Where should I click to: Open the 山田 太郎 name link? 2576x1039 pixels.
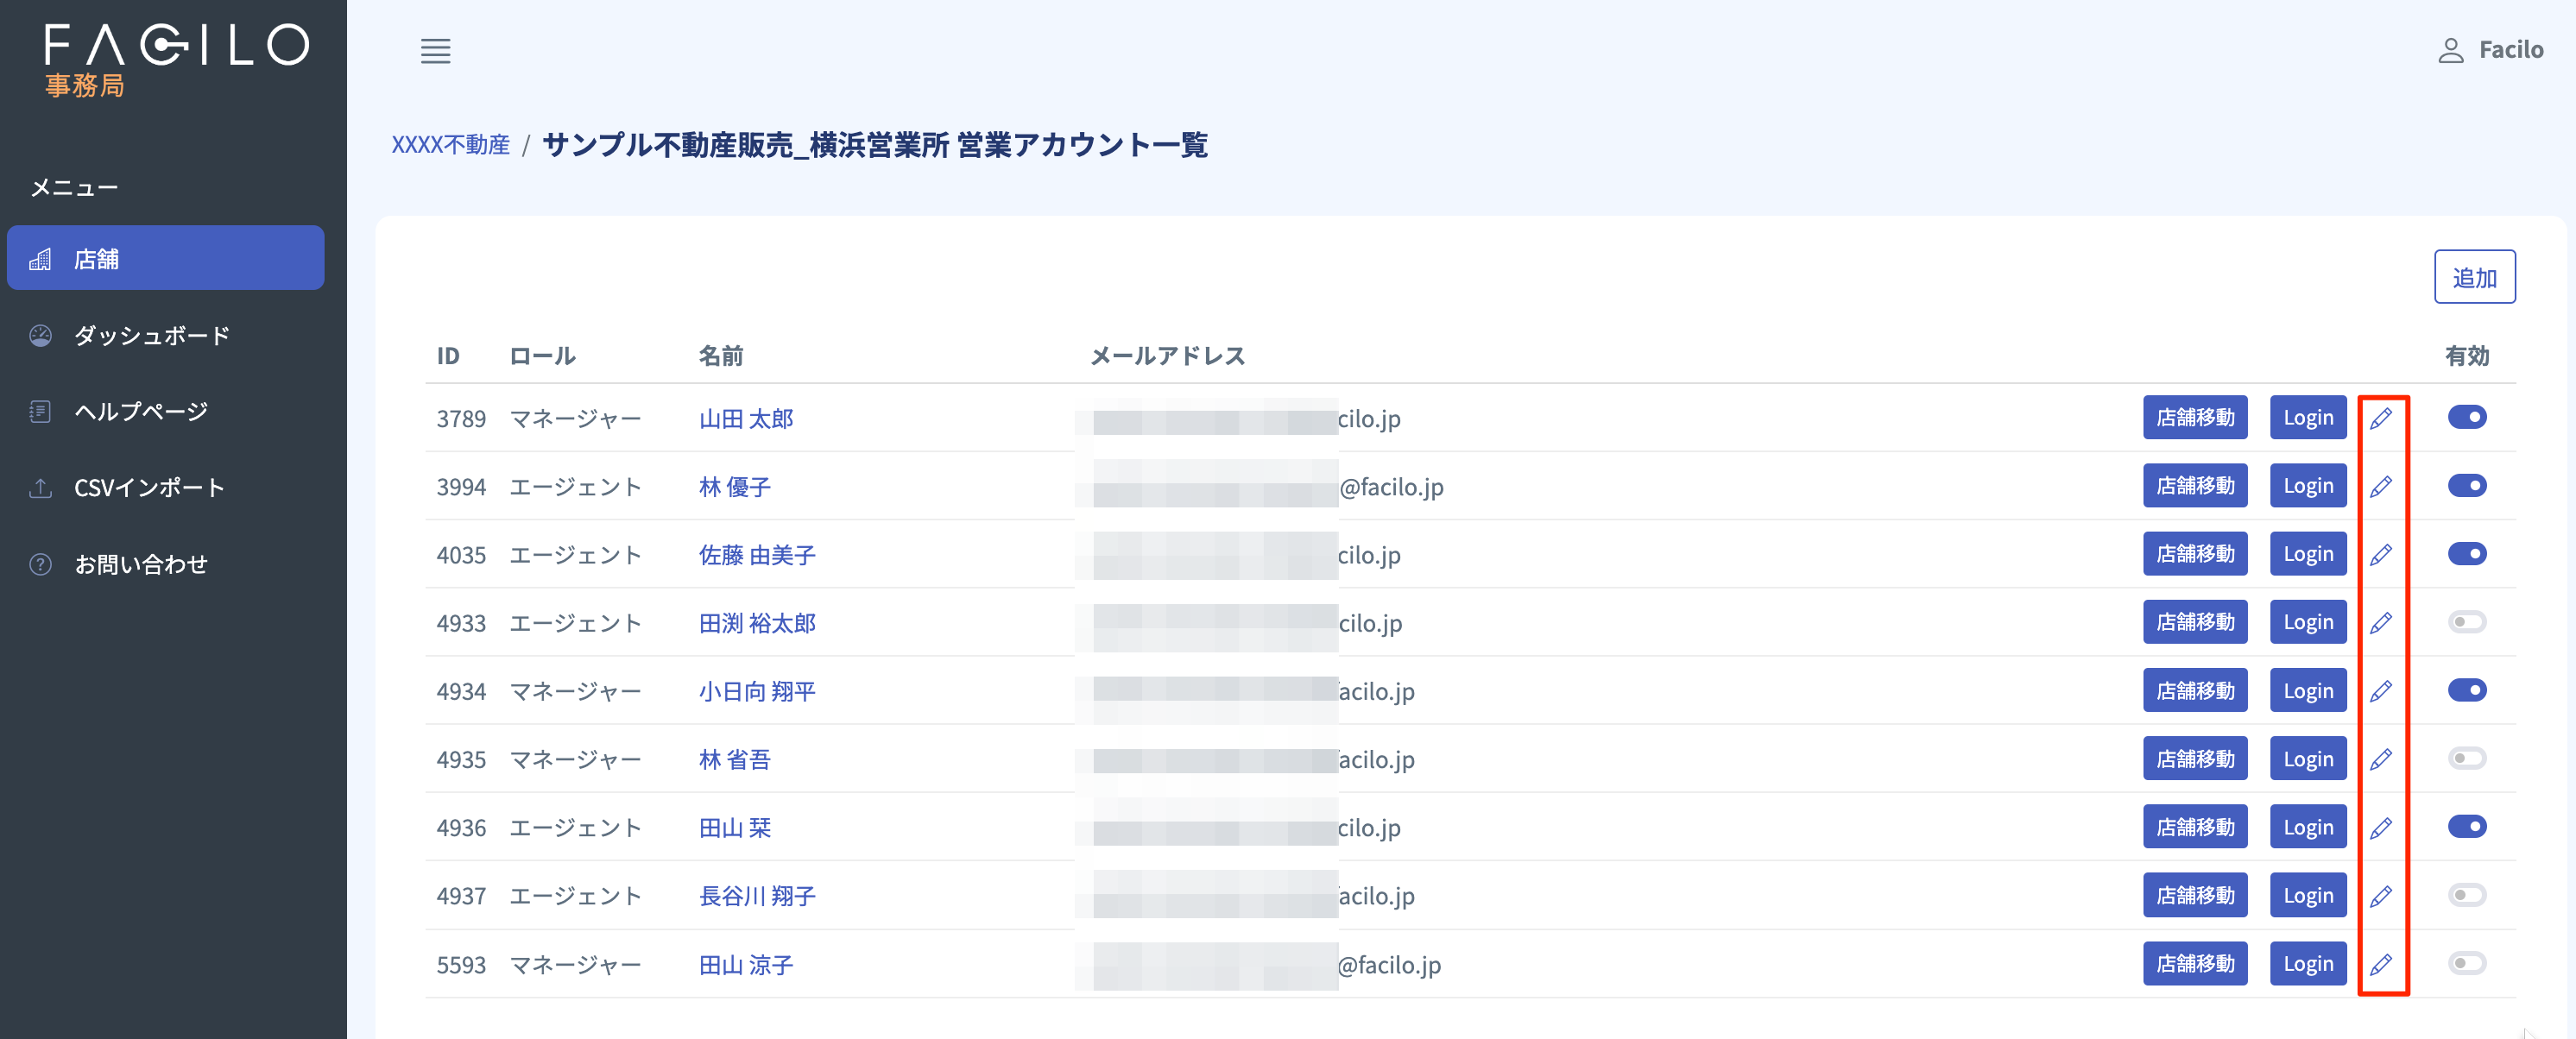pos(745,418)
